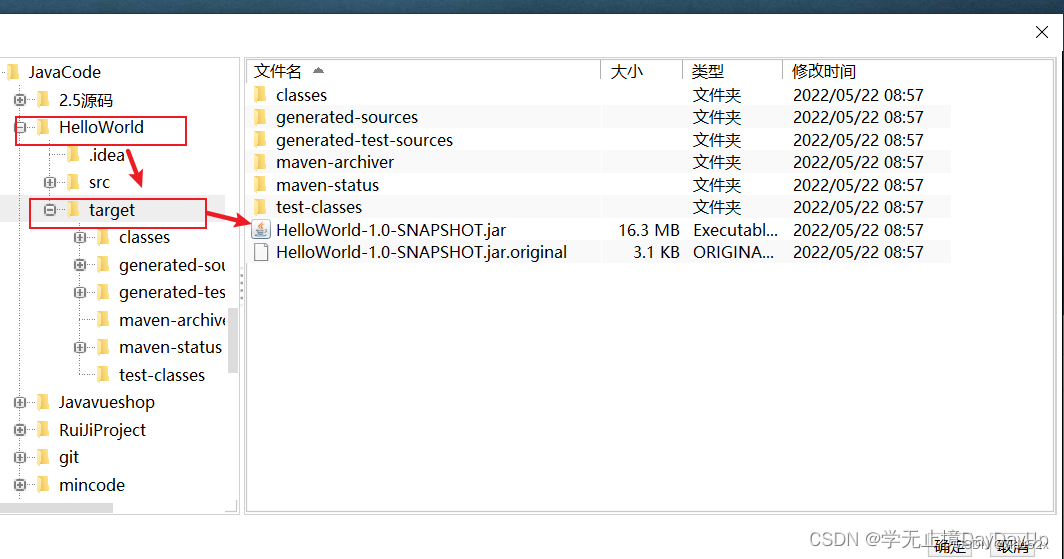
Task: Collapse the target tree node
Action: tap(50, 210)
